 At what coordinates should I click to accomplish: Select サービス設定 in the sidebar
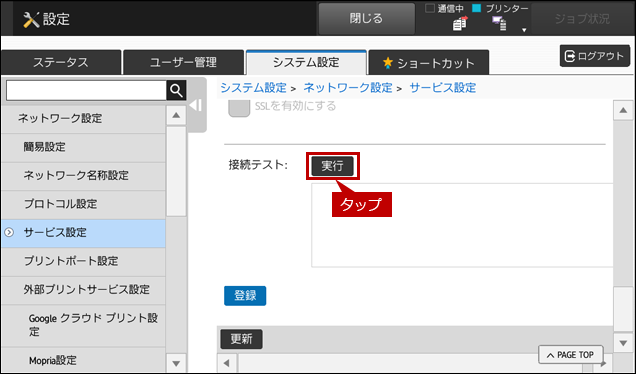pyautogui.click(x=83, y=233)
